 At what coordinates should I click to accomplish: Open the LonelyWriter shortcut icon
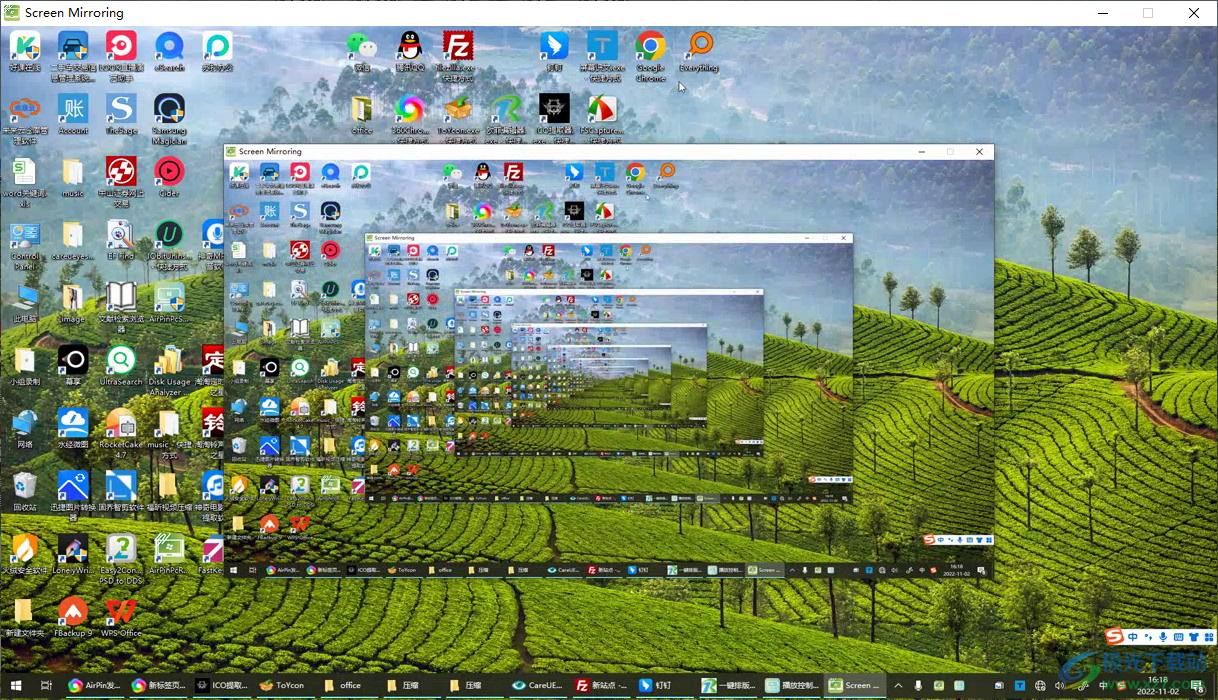coord(73,549)
